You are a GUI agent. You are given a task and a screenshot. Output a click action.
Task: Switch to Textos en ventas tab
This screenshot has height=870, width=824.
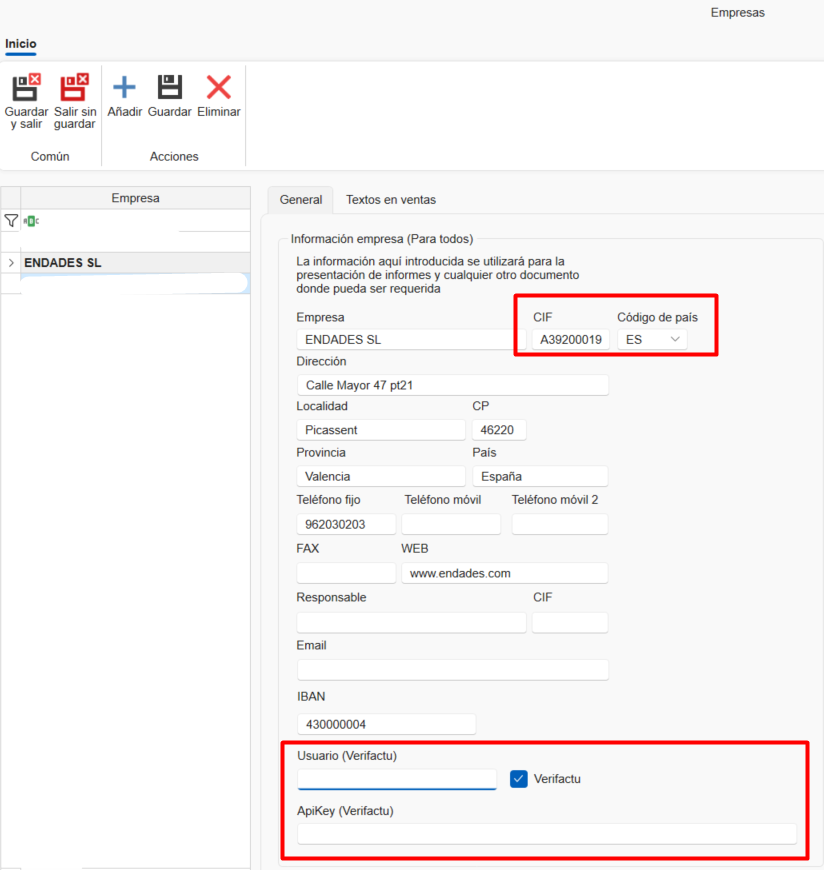tap(390, 200)
